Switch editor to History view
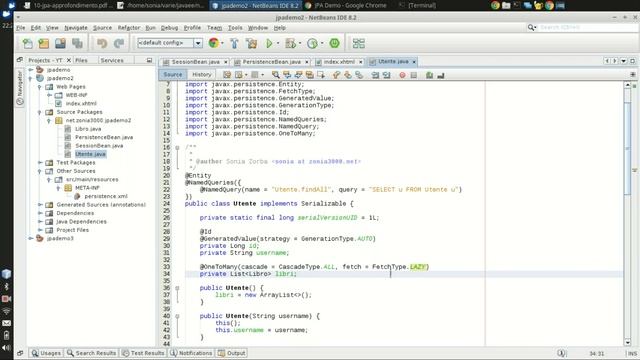 202,75
